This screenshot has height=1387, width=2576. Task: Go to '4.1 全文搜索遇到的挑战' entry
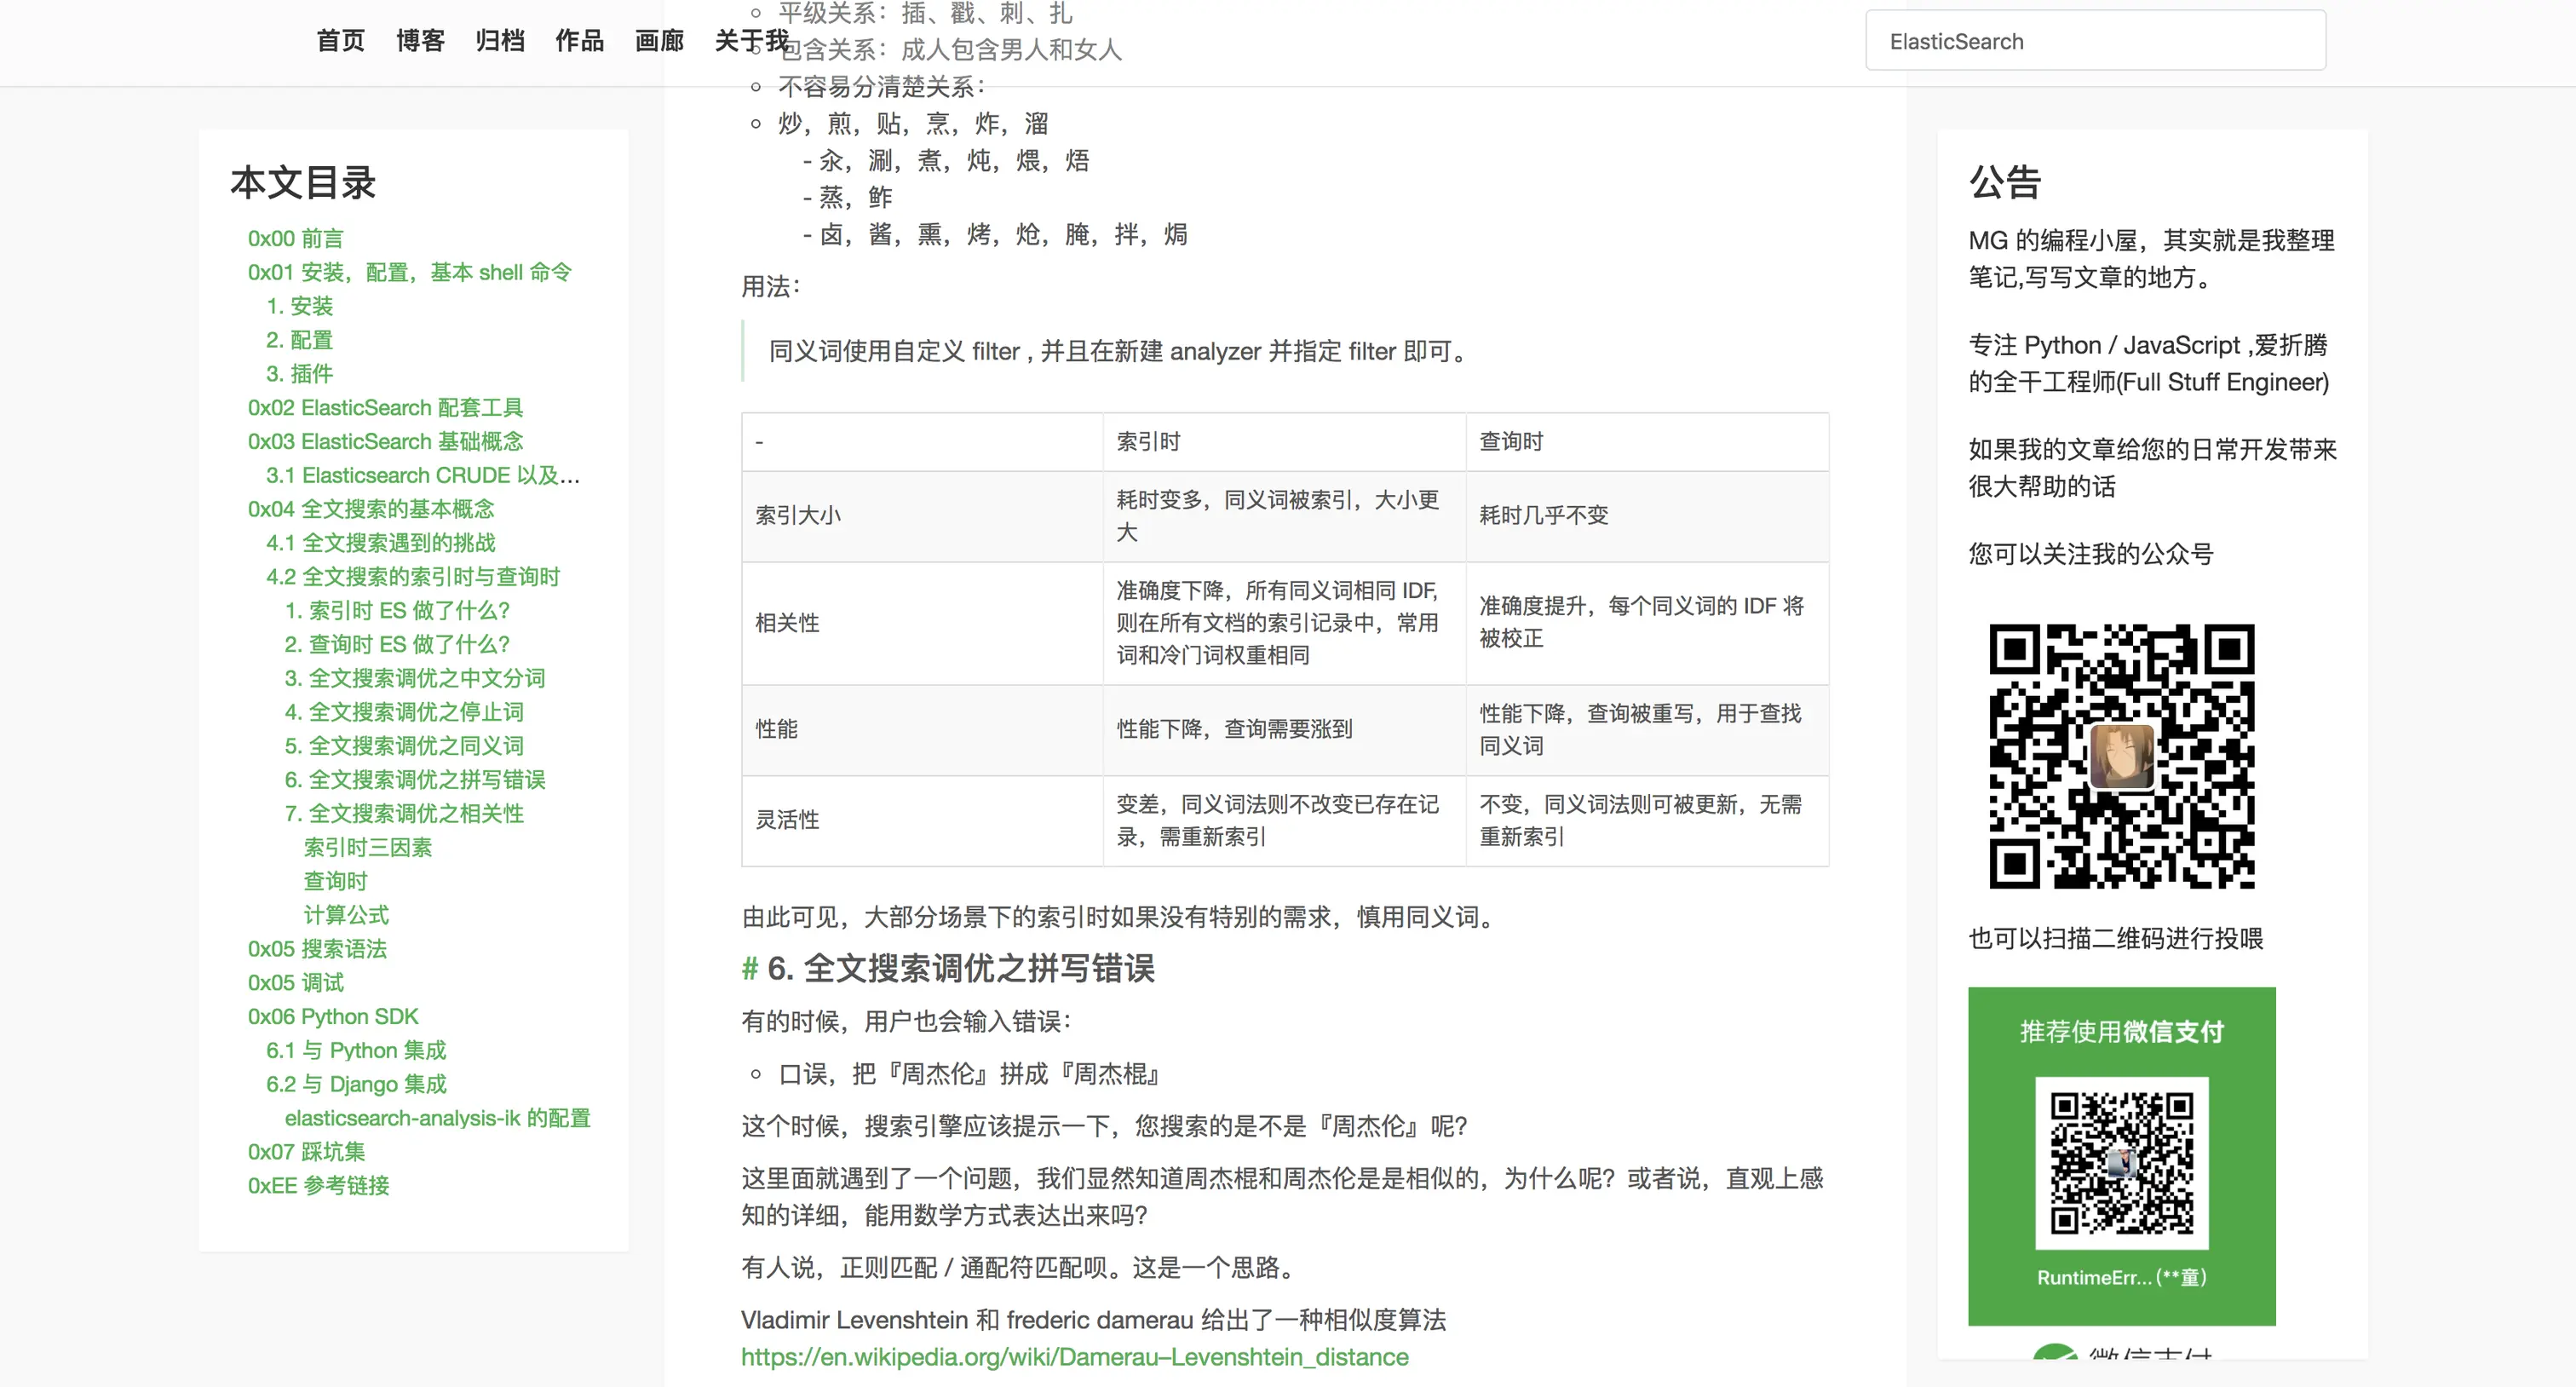click(380, 543)
